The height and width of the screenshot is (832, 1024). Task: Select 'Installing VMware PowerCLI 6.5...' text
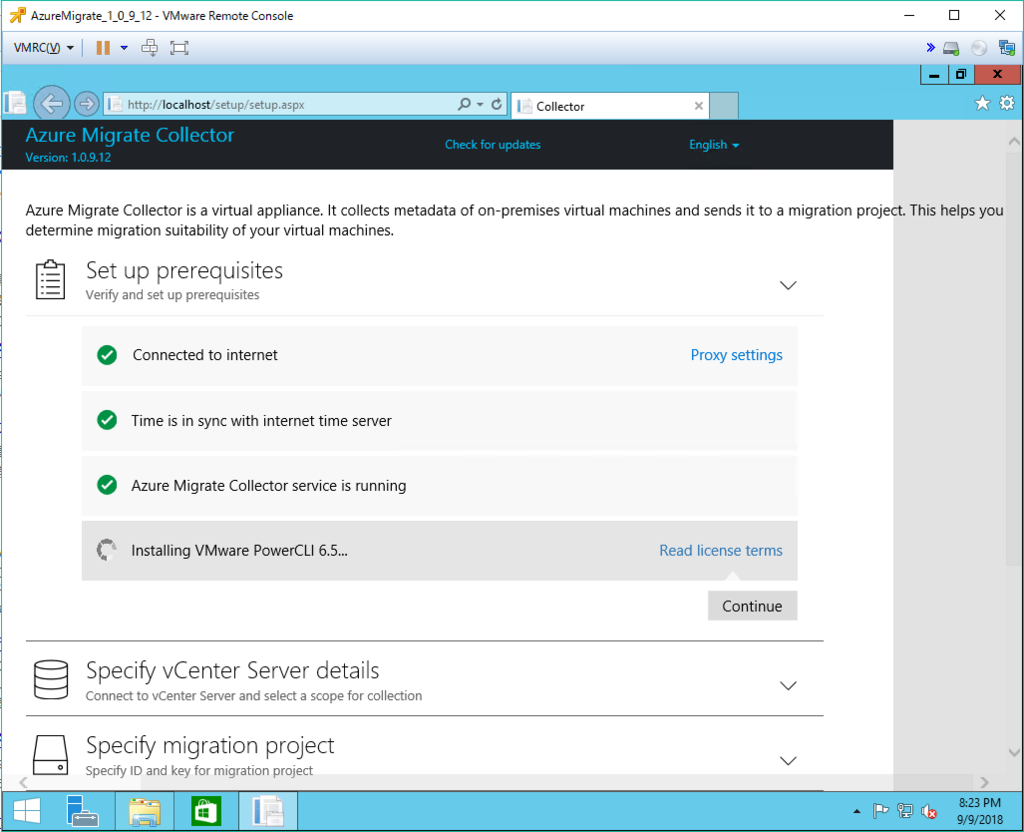coord(239,551)
